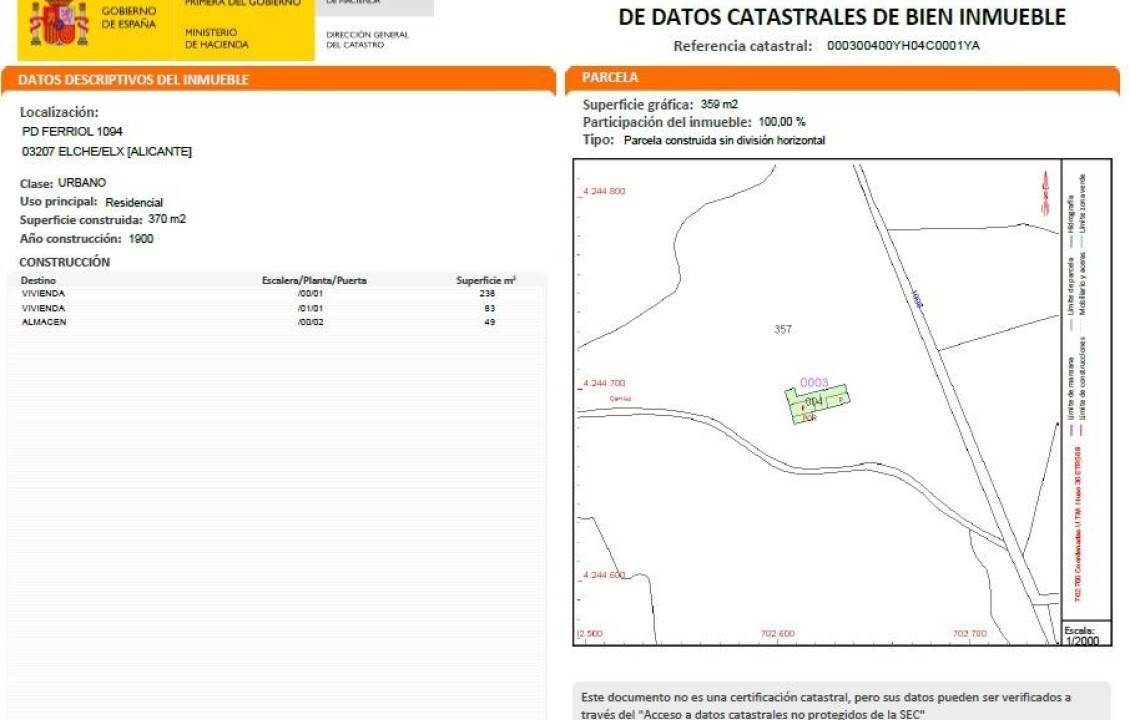Select VIVIENDA in the /01/01 row
The width and height of the screenshot is (1130, 720).
[43, 308]
